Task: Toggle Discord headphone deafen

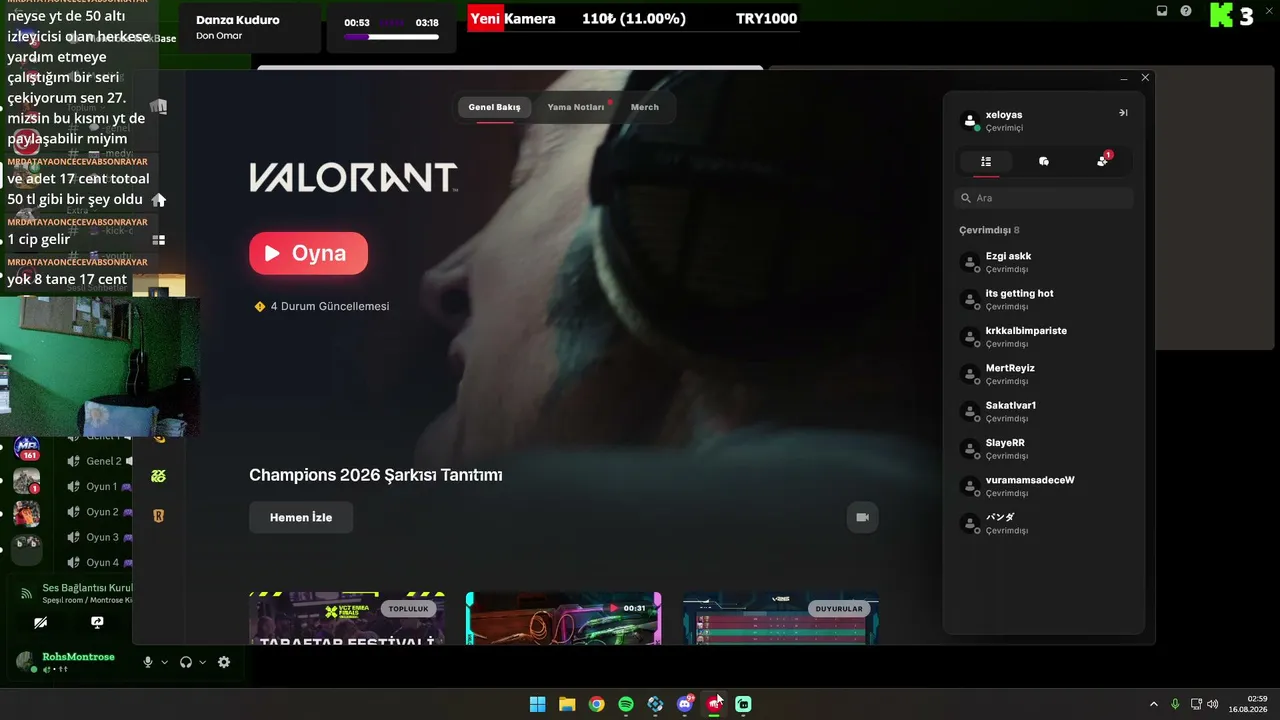Action: coord(186,662)
